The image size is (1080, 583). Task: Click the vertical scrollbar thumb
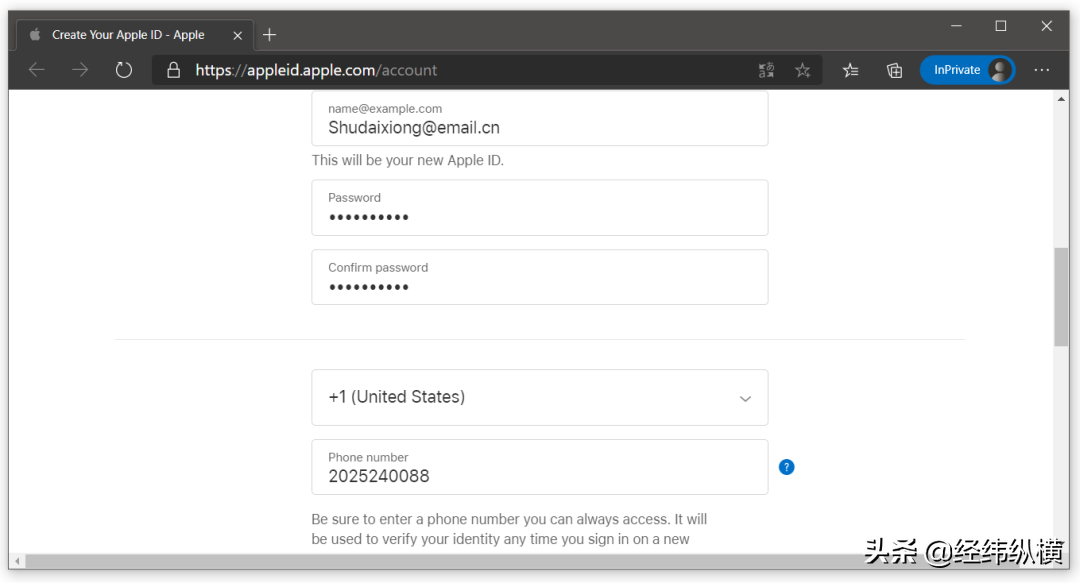[1061, 297]
